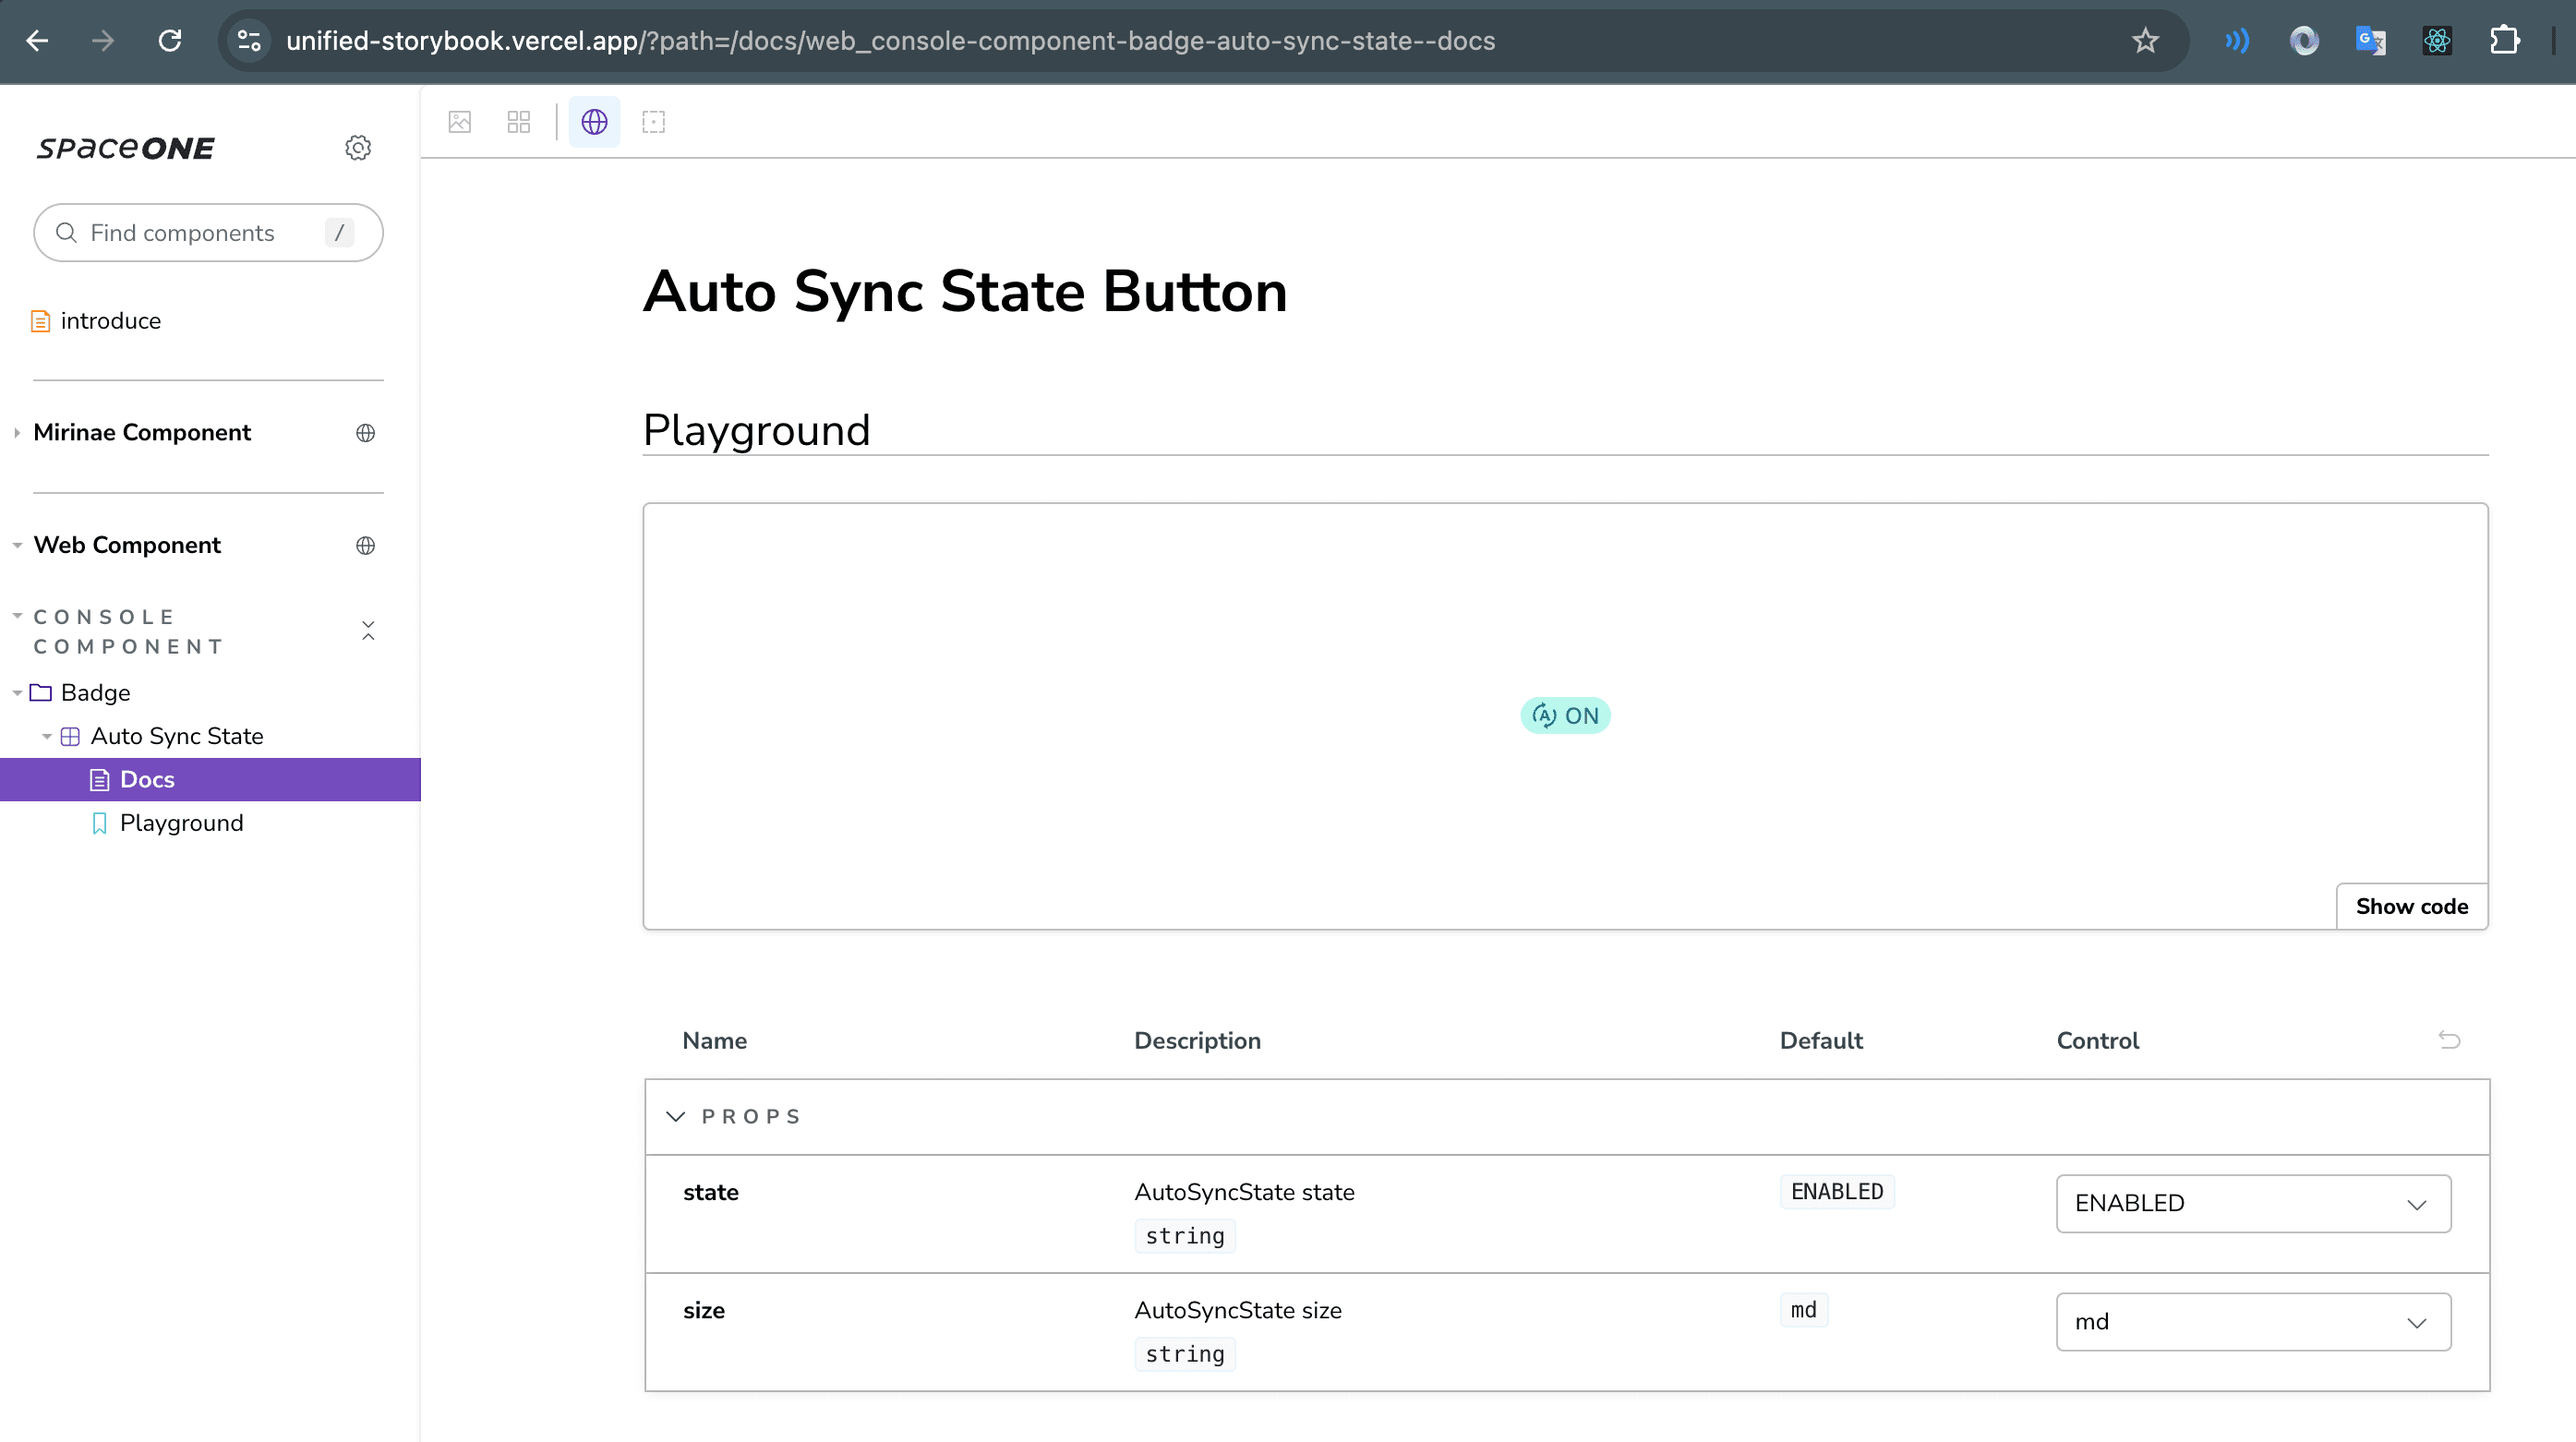Toggle the grid background in toolbar
The width and height of the screenshot is (2576, 1442).
(x=519, y=122)
